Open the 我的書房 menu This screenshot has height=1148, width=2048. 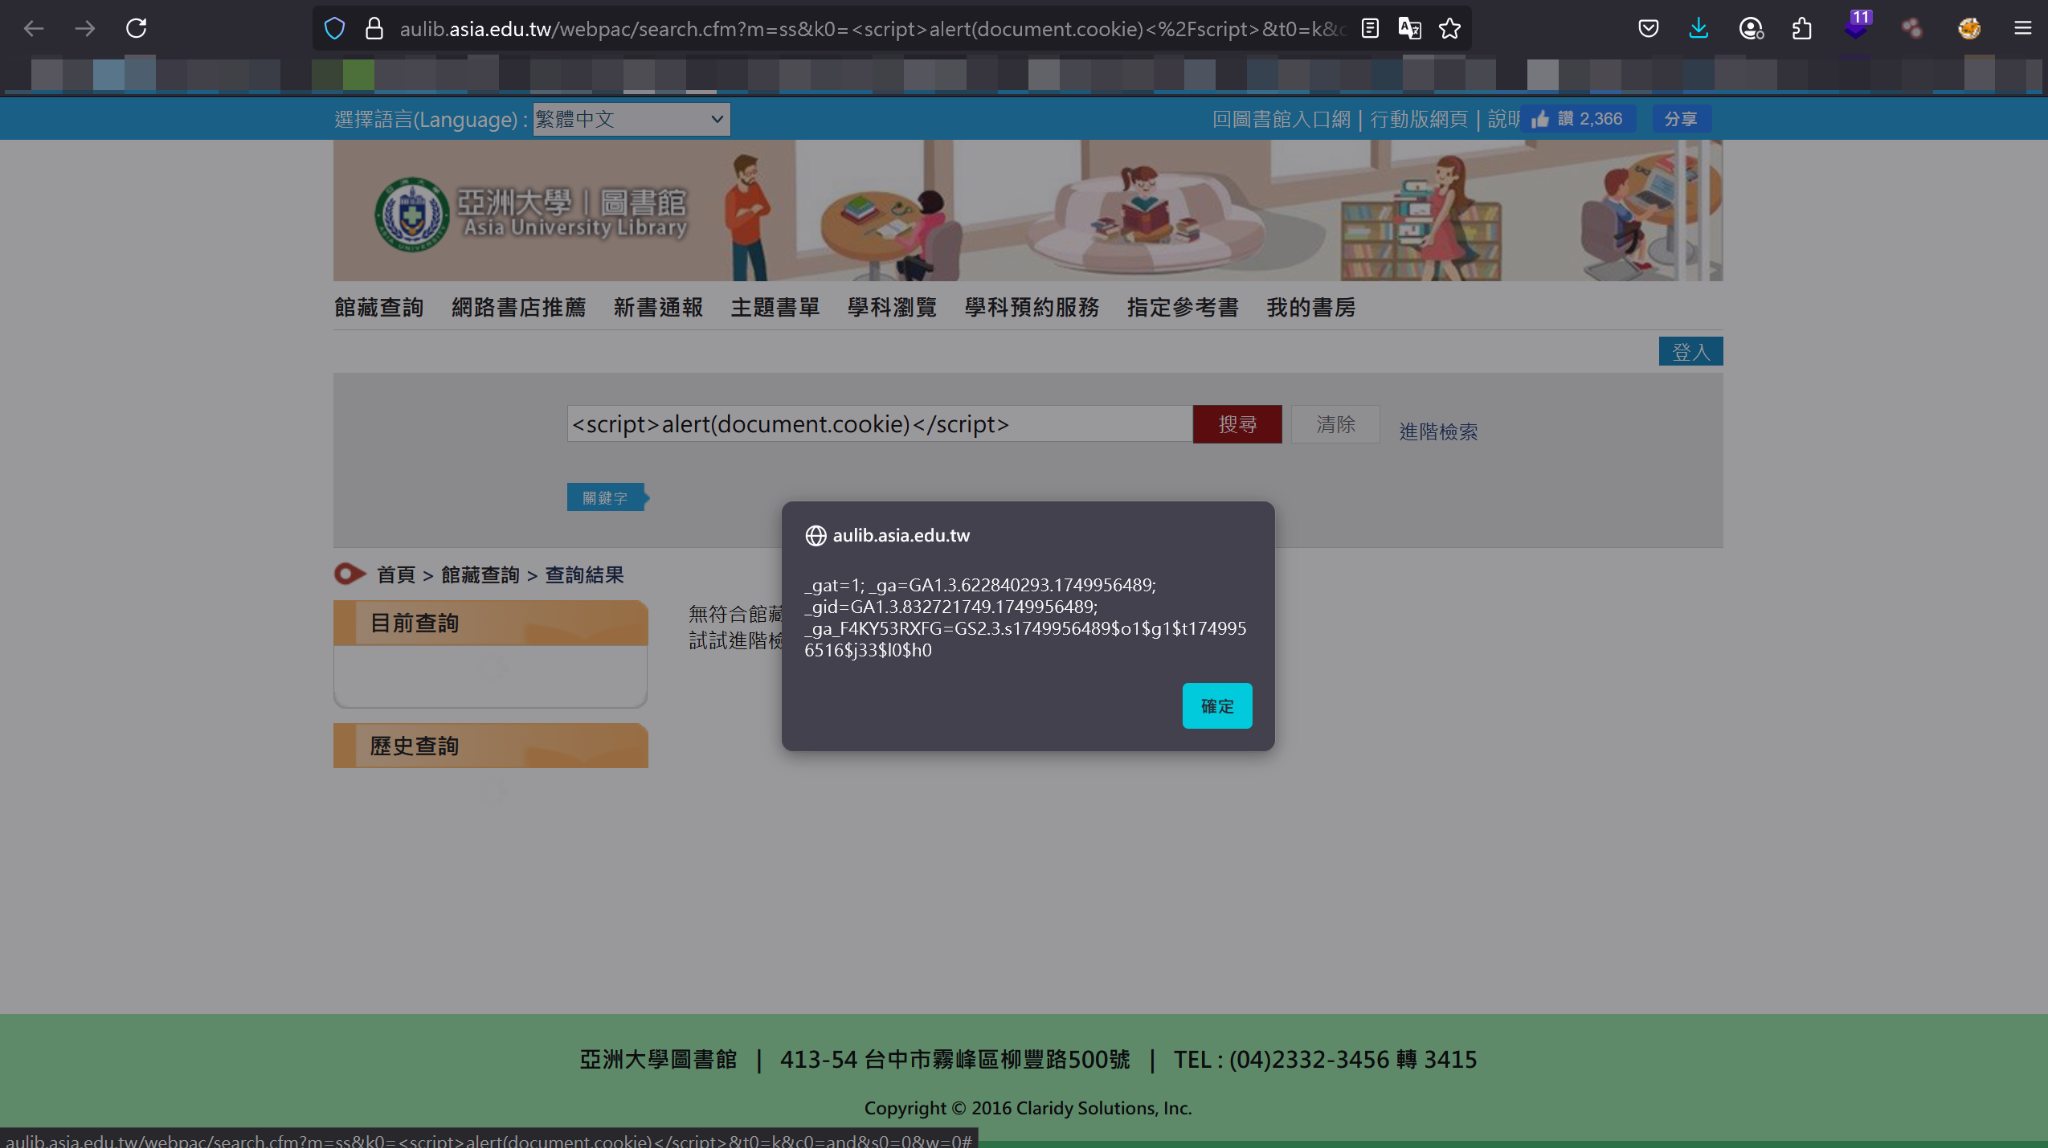click(x=1311, y=308)
